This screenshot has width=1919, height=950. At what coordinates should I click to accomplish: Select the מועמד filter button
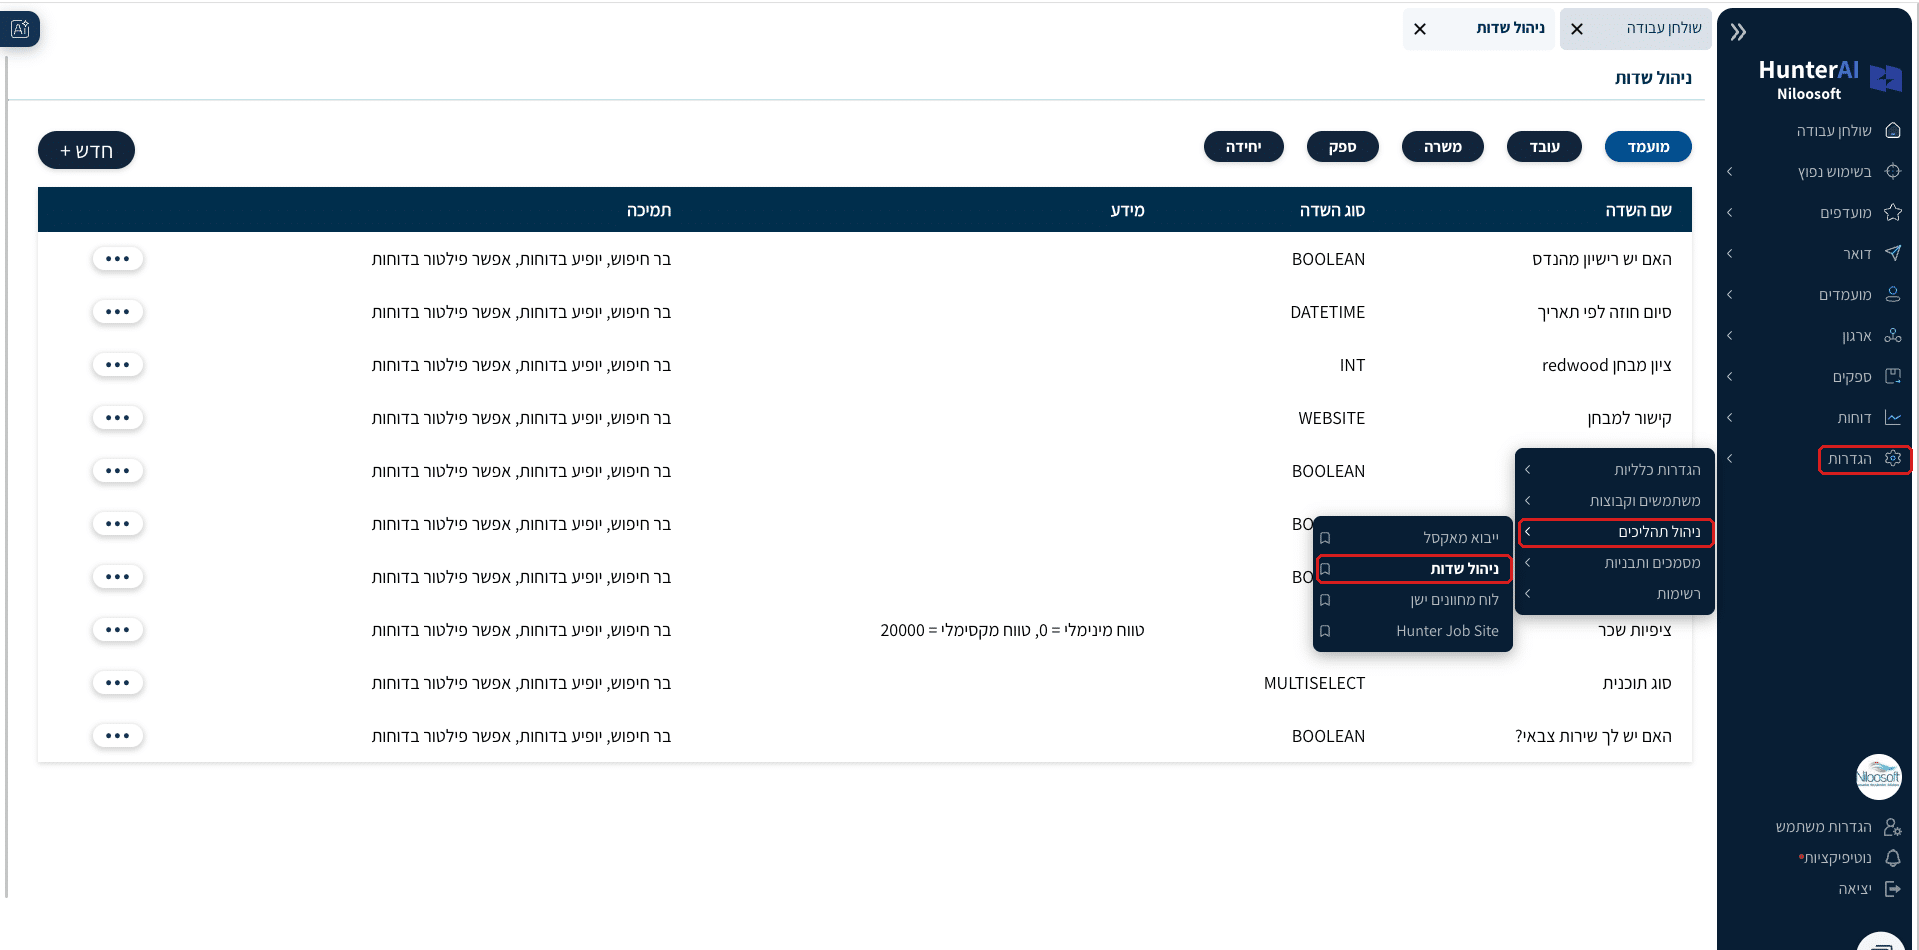[x=1648, y=147]
